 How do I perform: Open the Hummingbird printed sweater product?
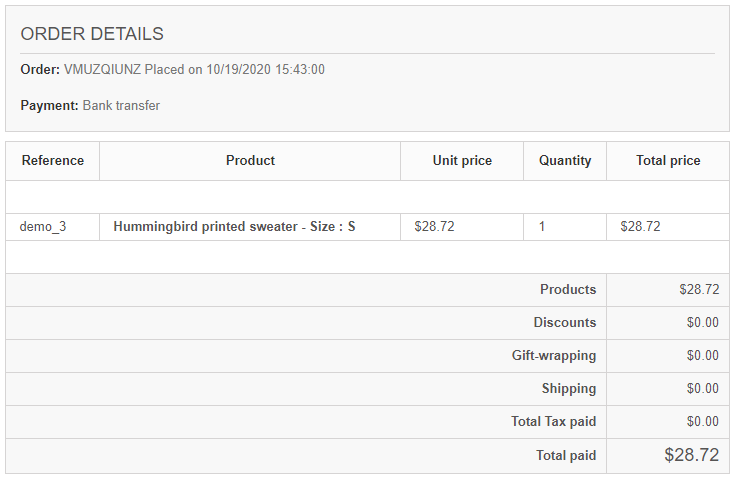(x=234, y=227)
